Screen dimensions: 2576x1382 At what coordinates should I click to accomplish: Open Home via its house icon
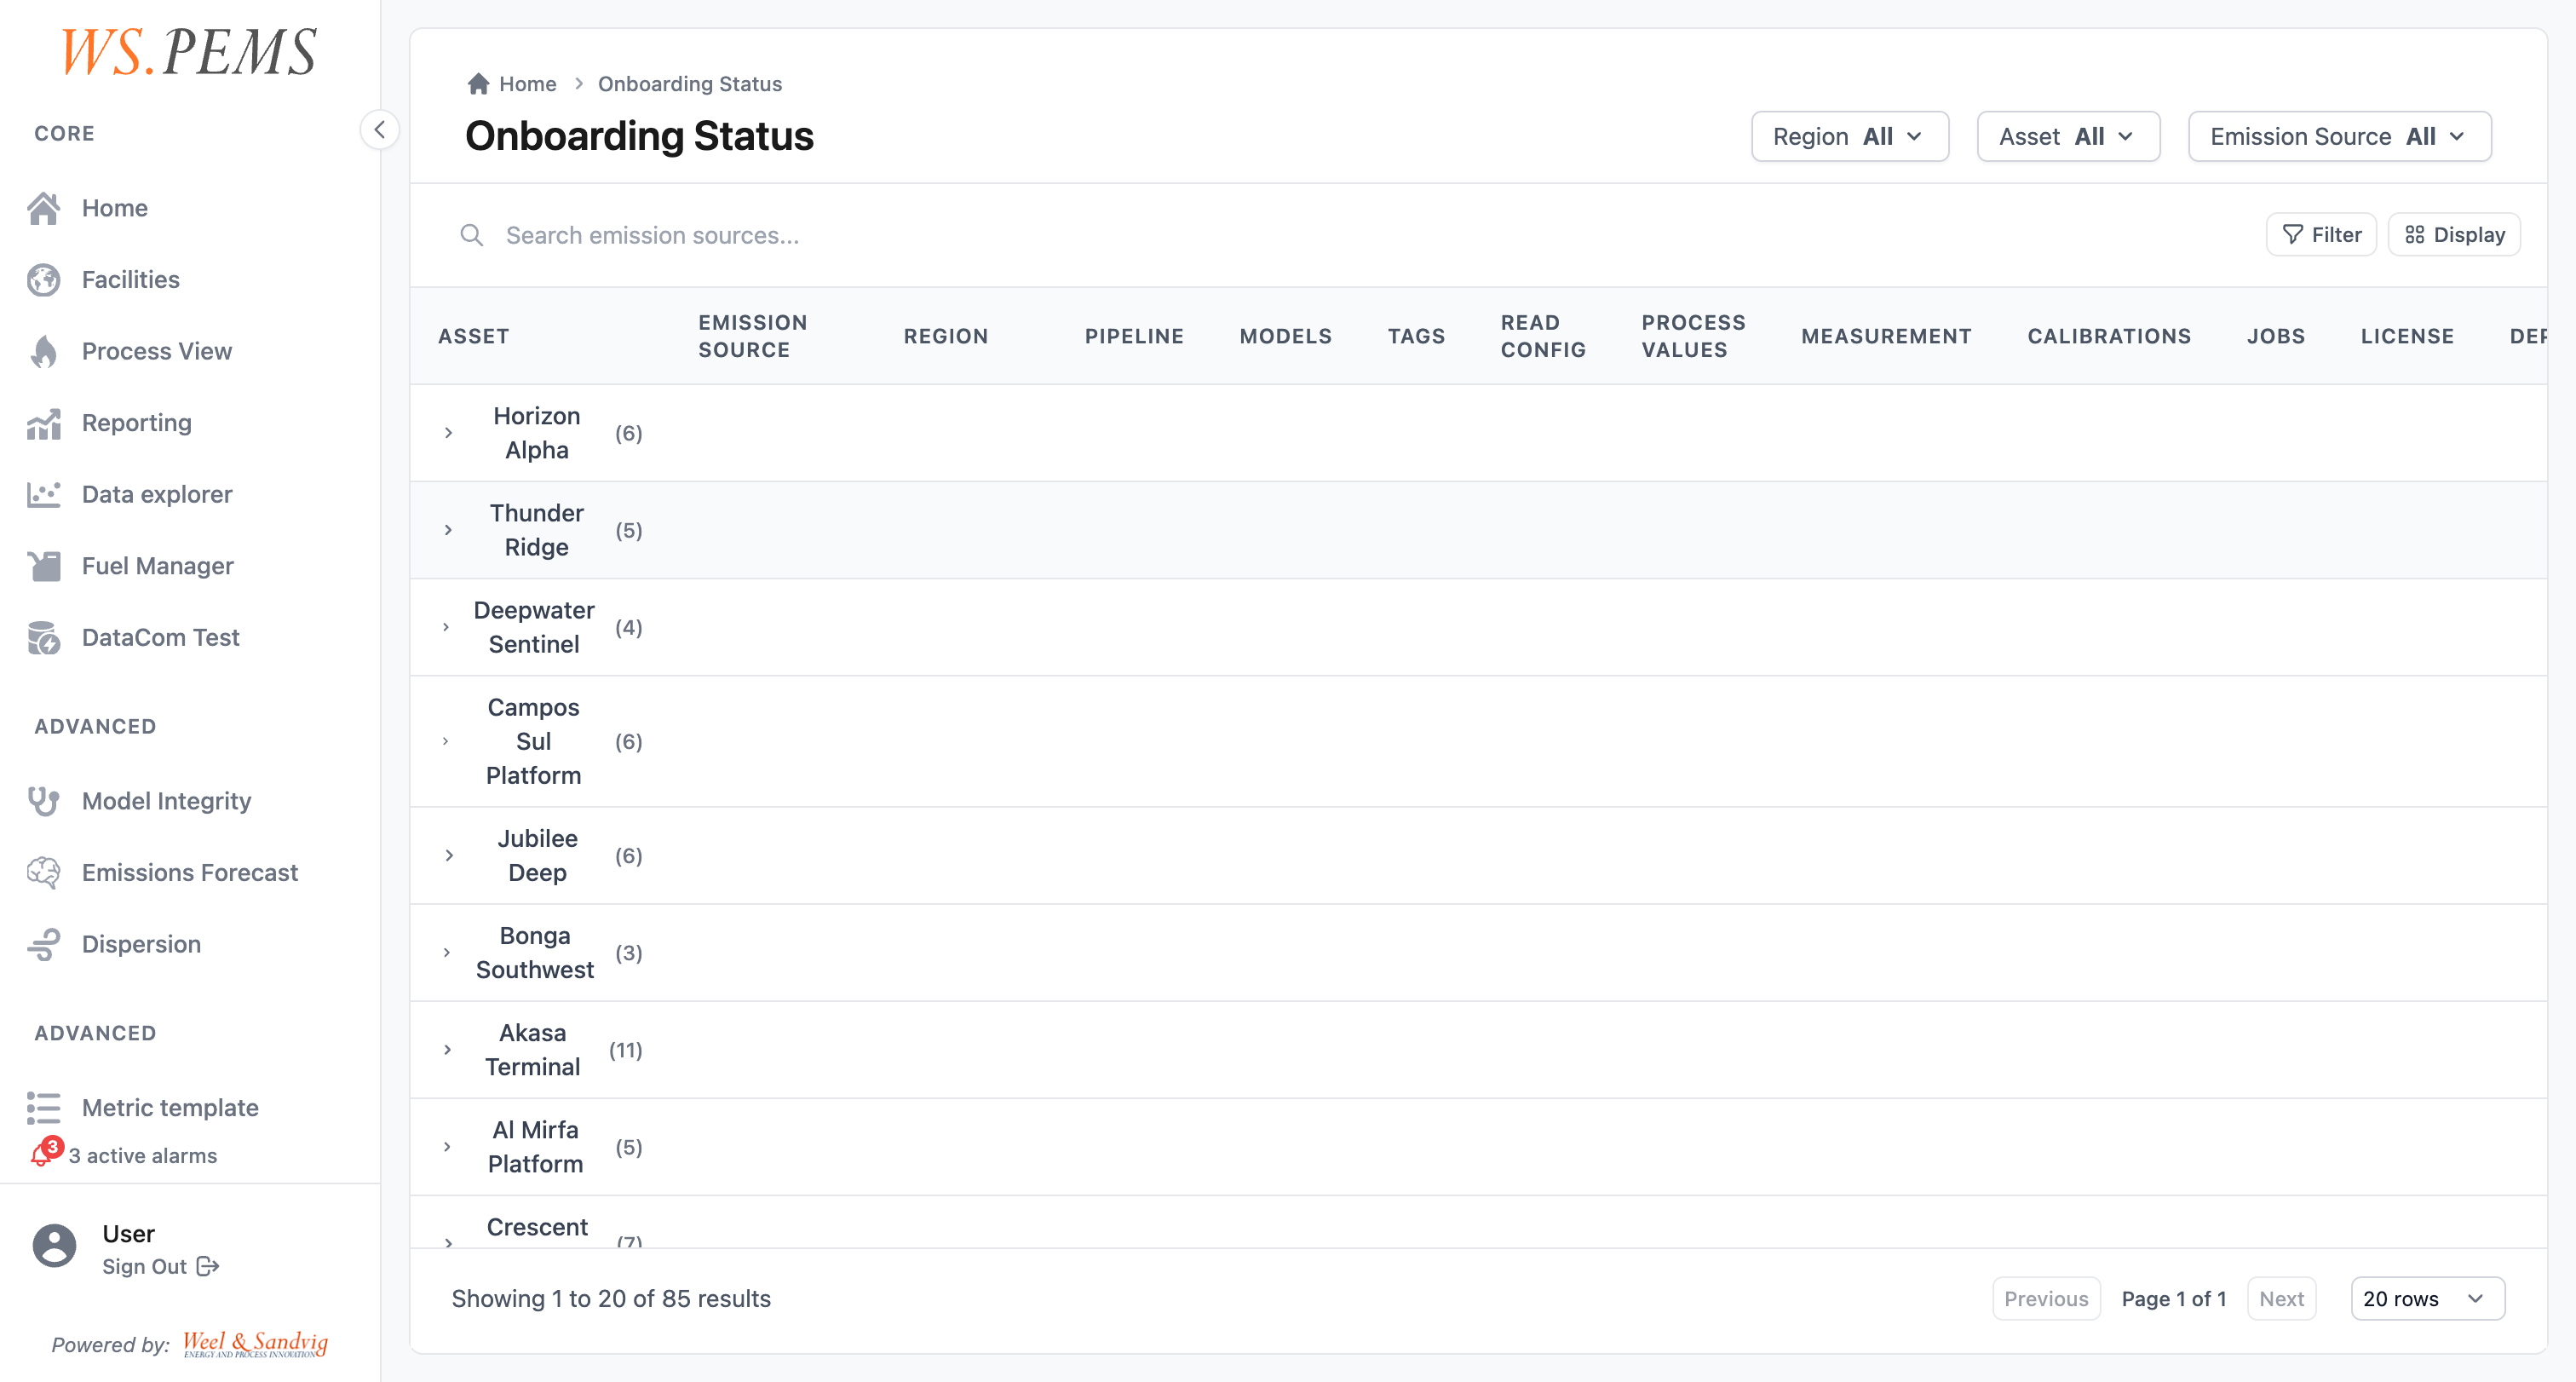[44, 208]
